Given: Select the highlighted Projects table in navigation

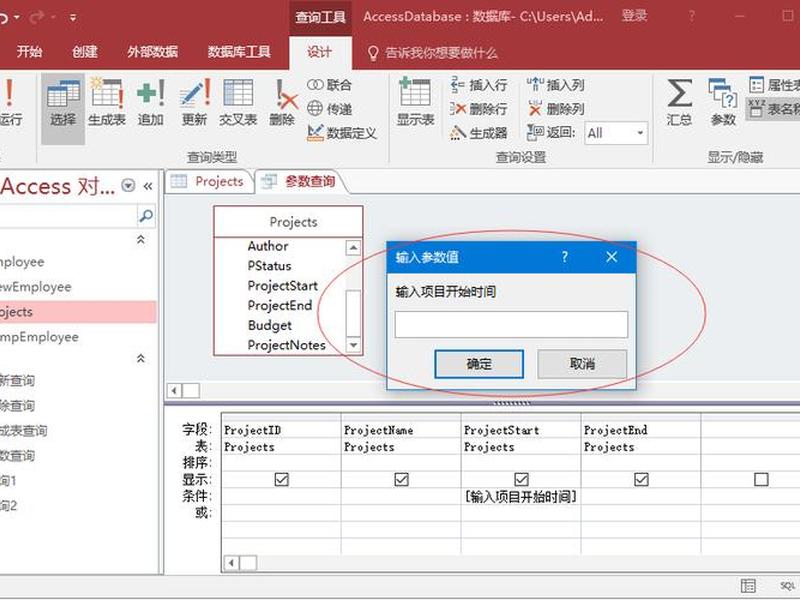Looking at the screenshot, I should point(78,312).
